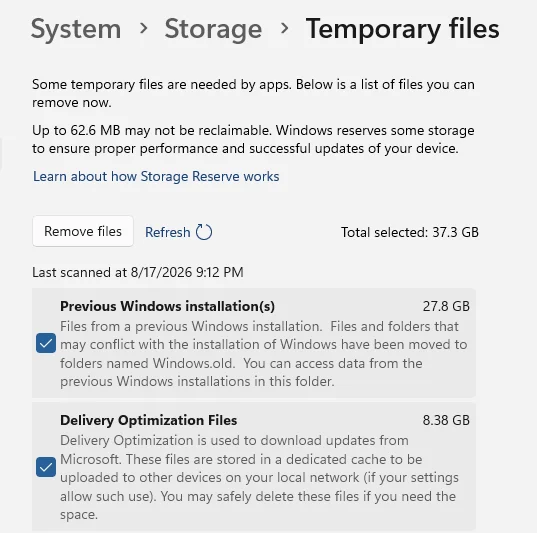This screenshot has width=537, height=533.
Task: Click the Total selected: 37.3 GB text
Action: 410,232
